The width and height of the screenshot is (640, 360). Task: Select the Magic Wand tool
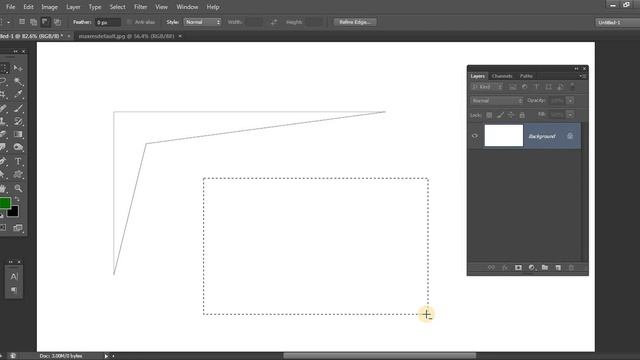click(x=18, y=81)
